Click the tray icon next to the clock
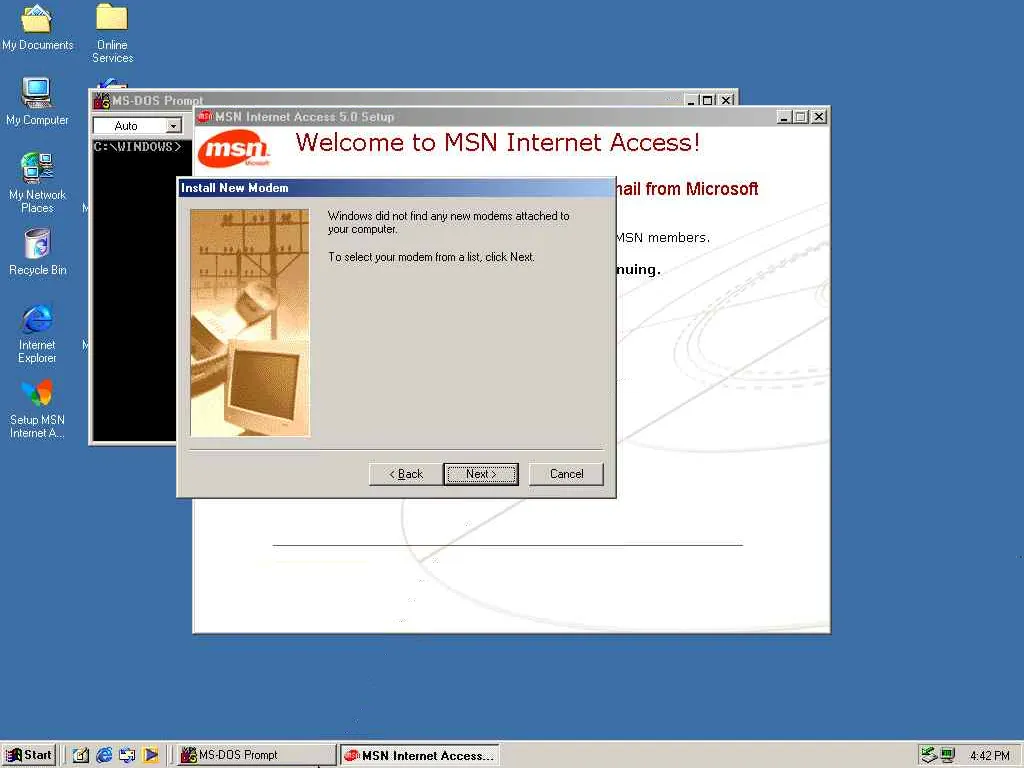This screenshot has height=768, width=1024. [x=948, y=756]
